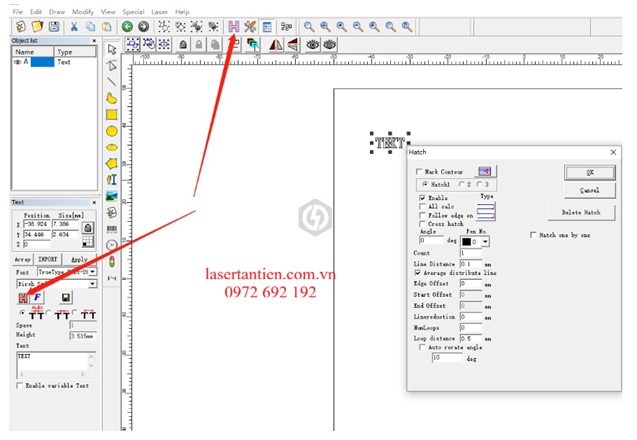Open the Laser menu

click(159, 11)
